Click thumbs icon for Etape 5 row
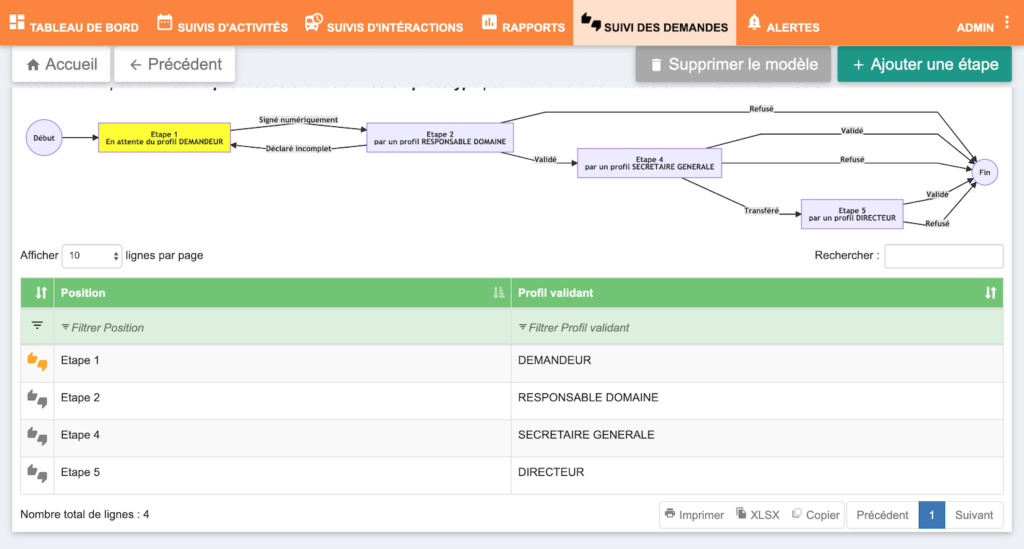This screenshot has height=549, width=1024. pyautogui.click(x=37, y=473)
